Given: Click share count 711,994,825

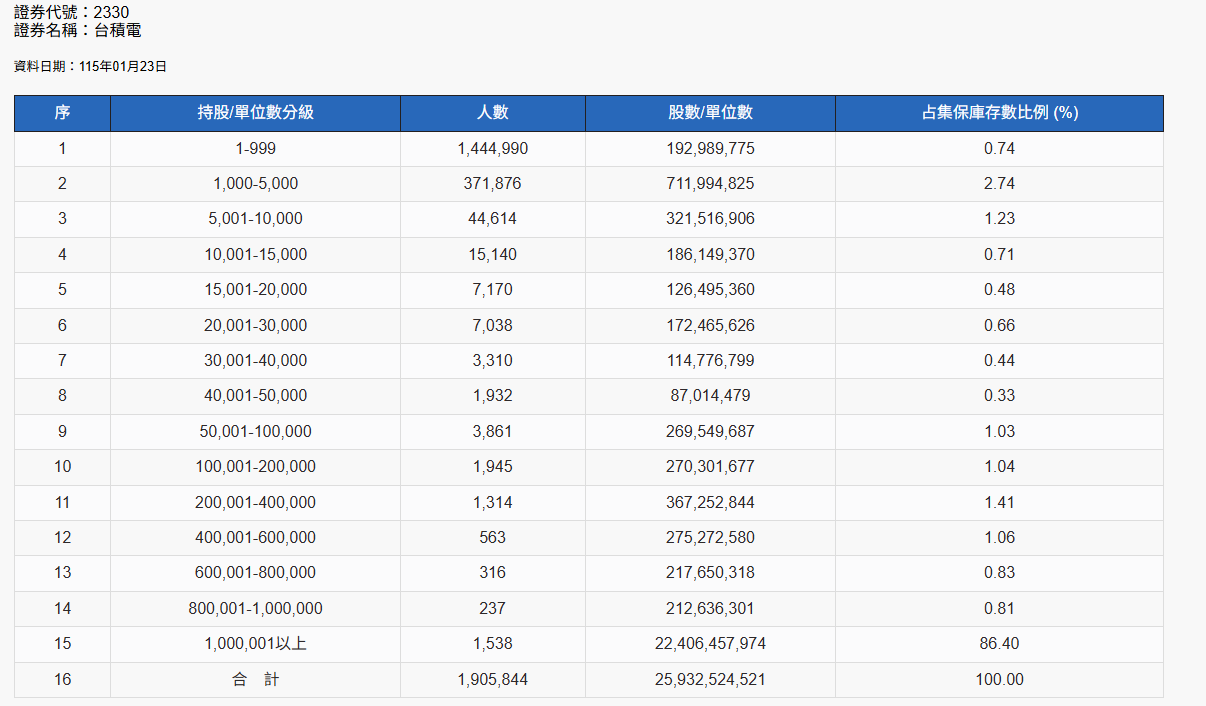Looking at the screenshot, I should tap(710, 184).
